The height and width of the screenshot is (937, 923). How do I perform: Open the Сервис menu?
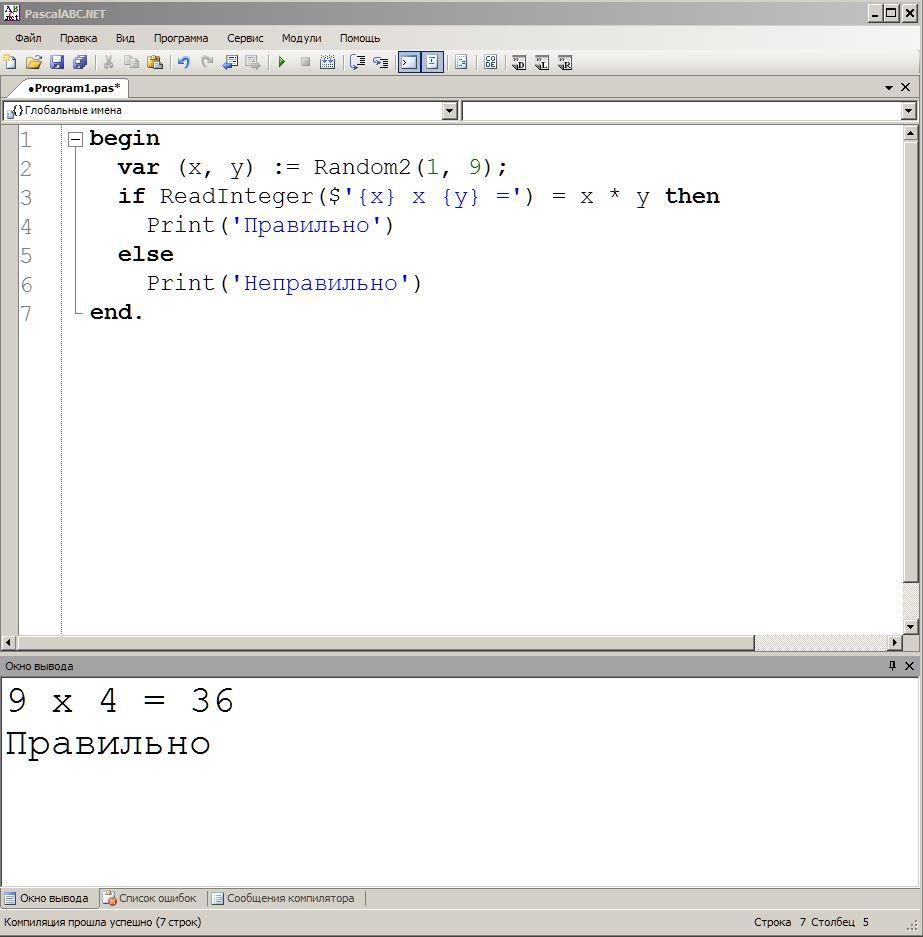tap(245, 38)
